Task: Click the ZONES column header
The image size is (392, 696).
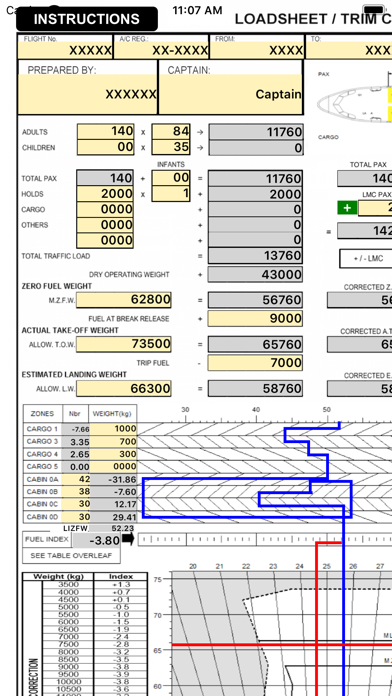Action: 43,414
